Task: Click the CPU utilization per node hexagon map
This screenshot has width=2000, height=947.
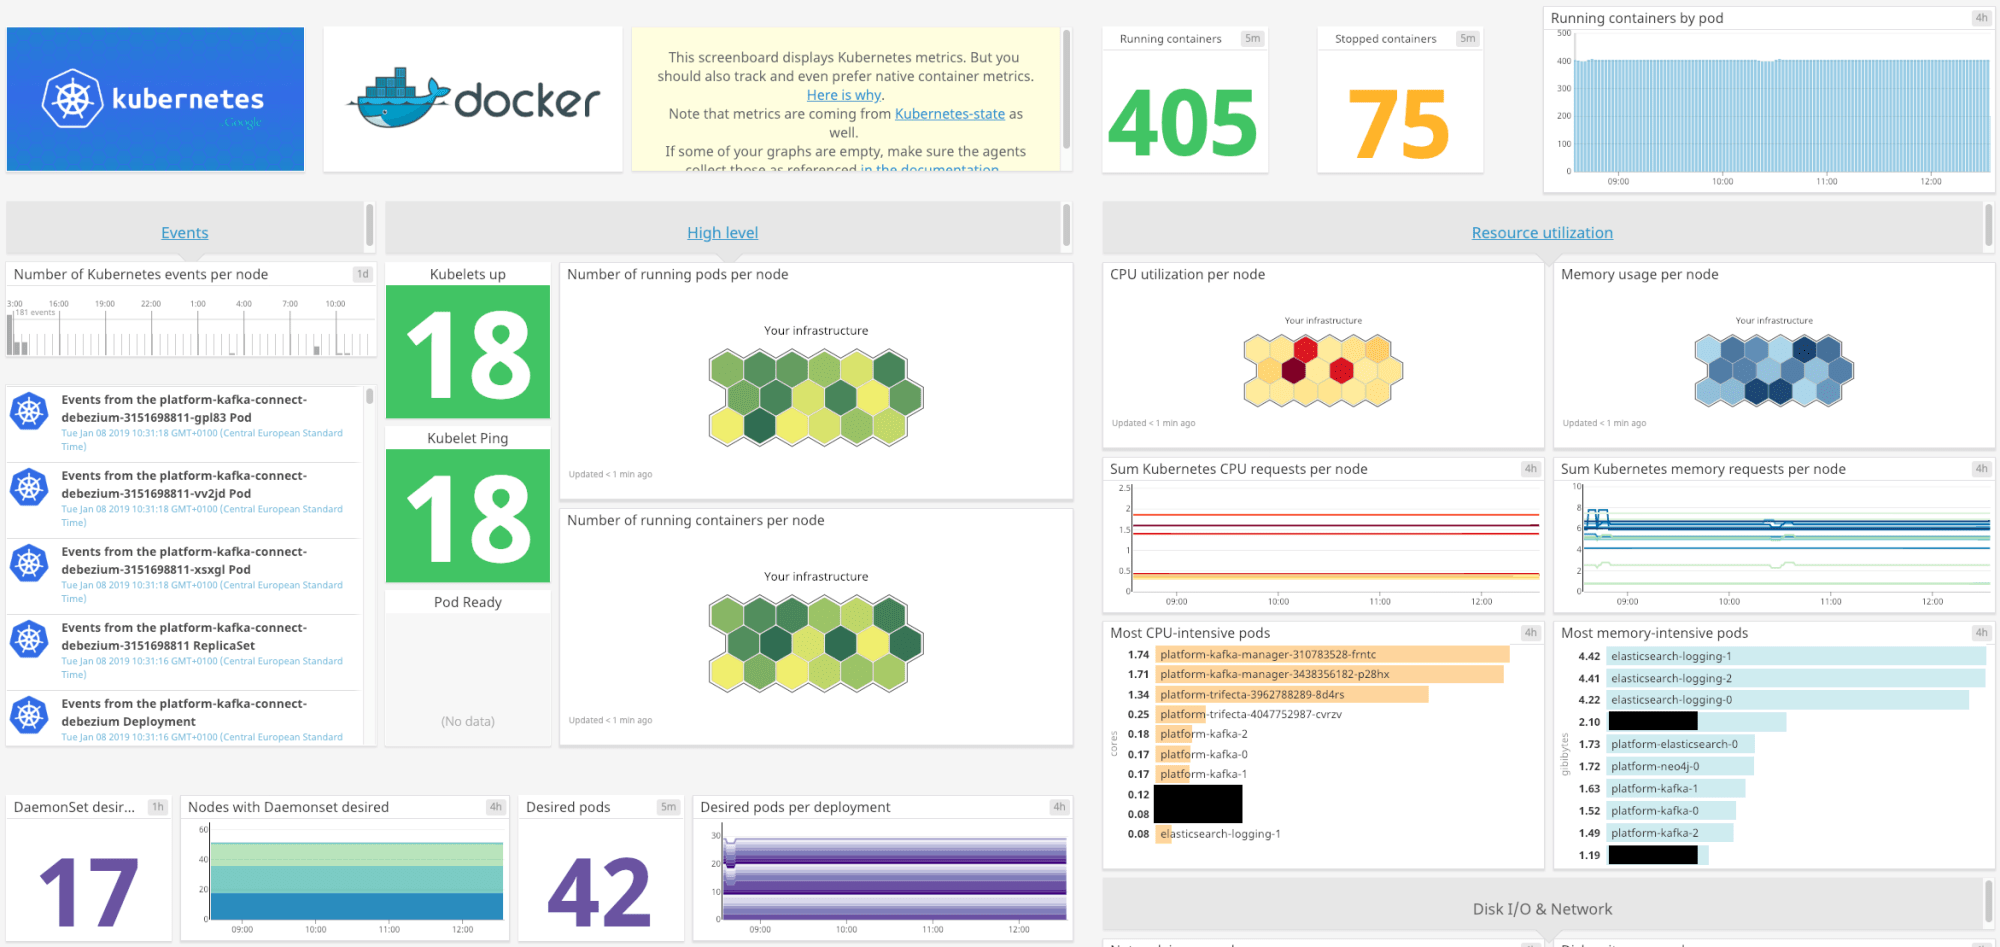Action: (1323, 370)
